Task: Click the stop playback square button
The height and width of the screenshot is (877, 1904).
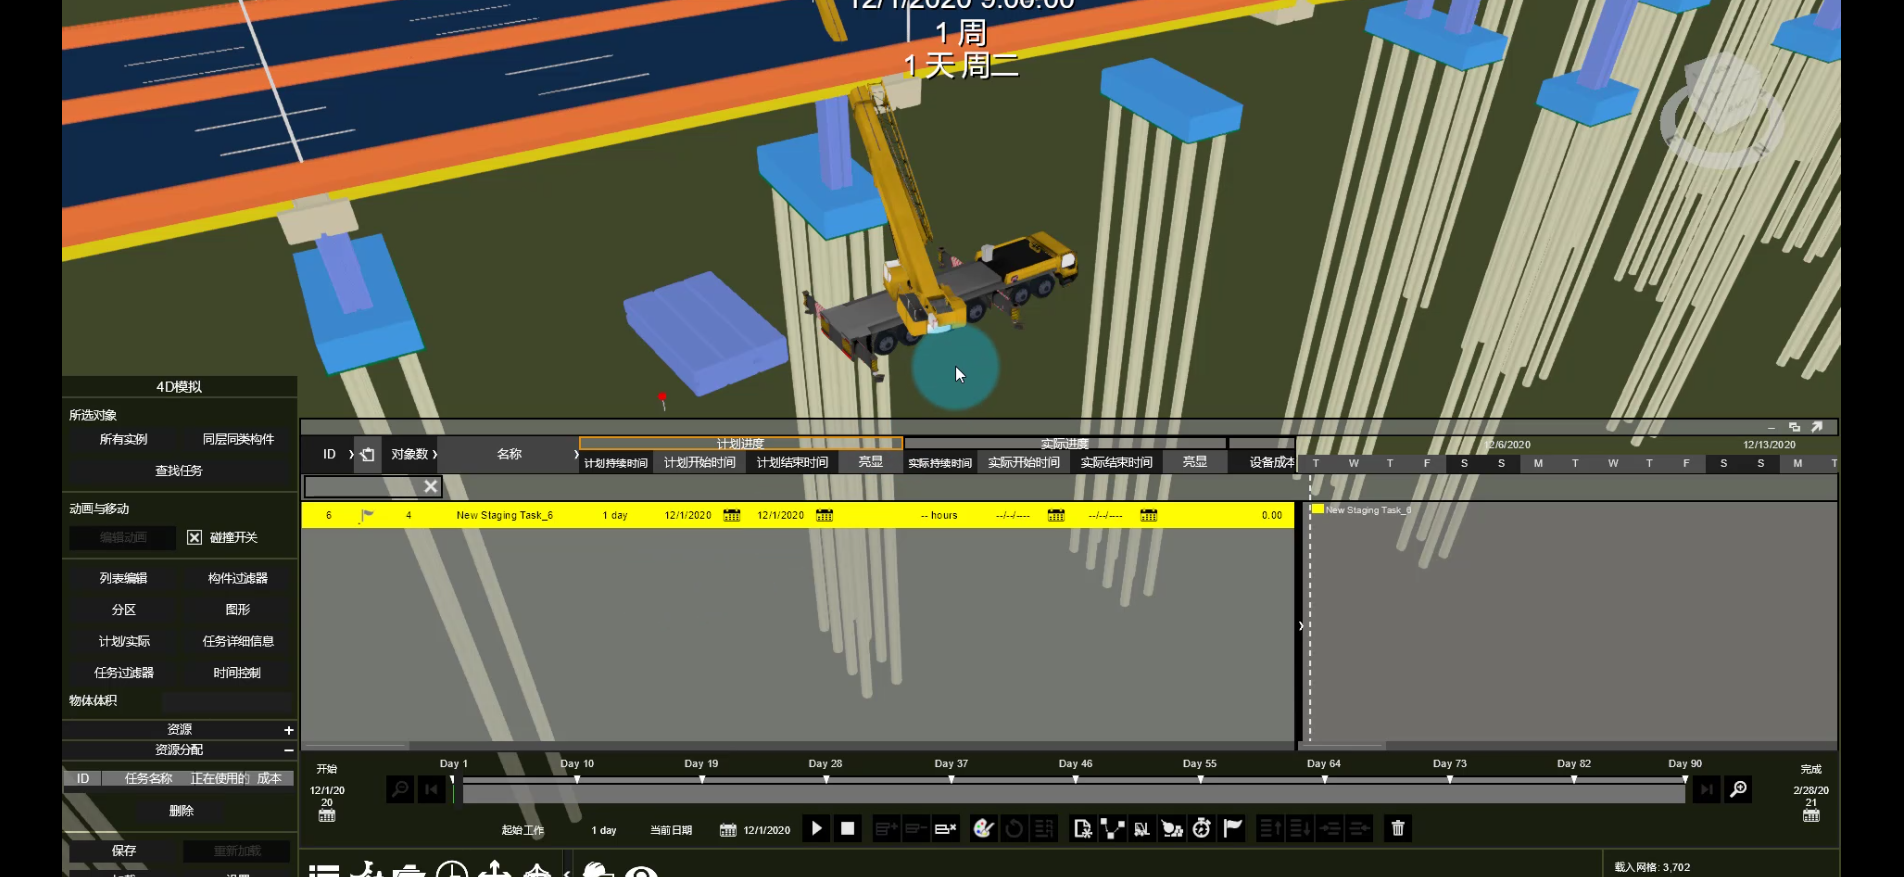Action: click(847, 828)
